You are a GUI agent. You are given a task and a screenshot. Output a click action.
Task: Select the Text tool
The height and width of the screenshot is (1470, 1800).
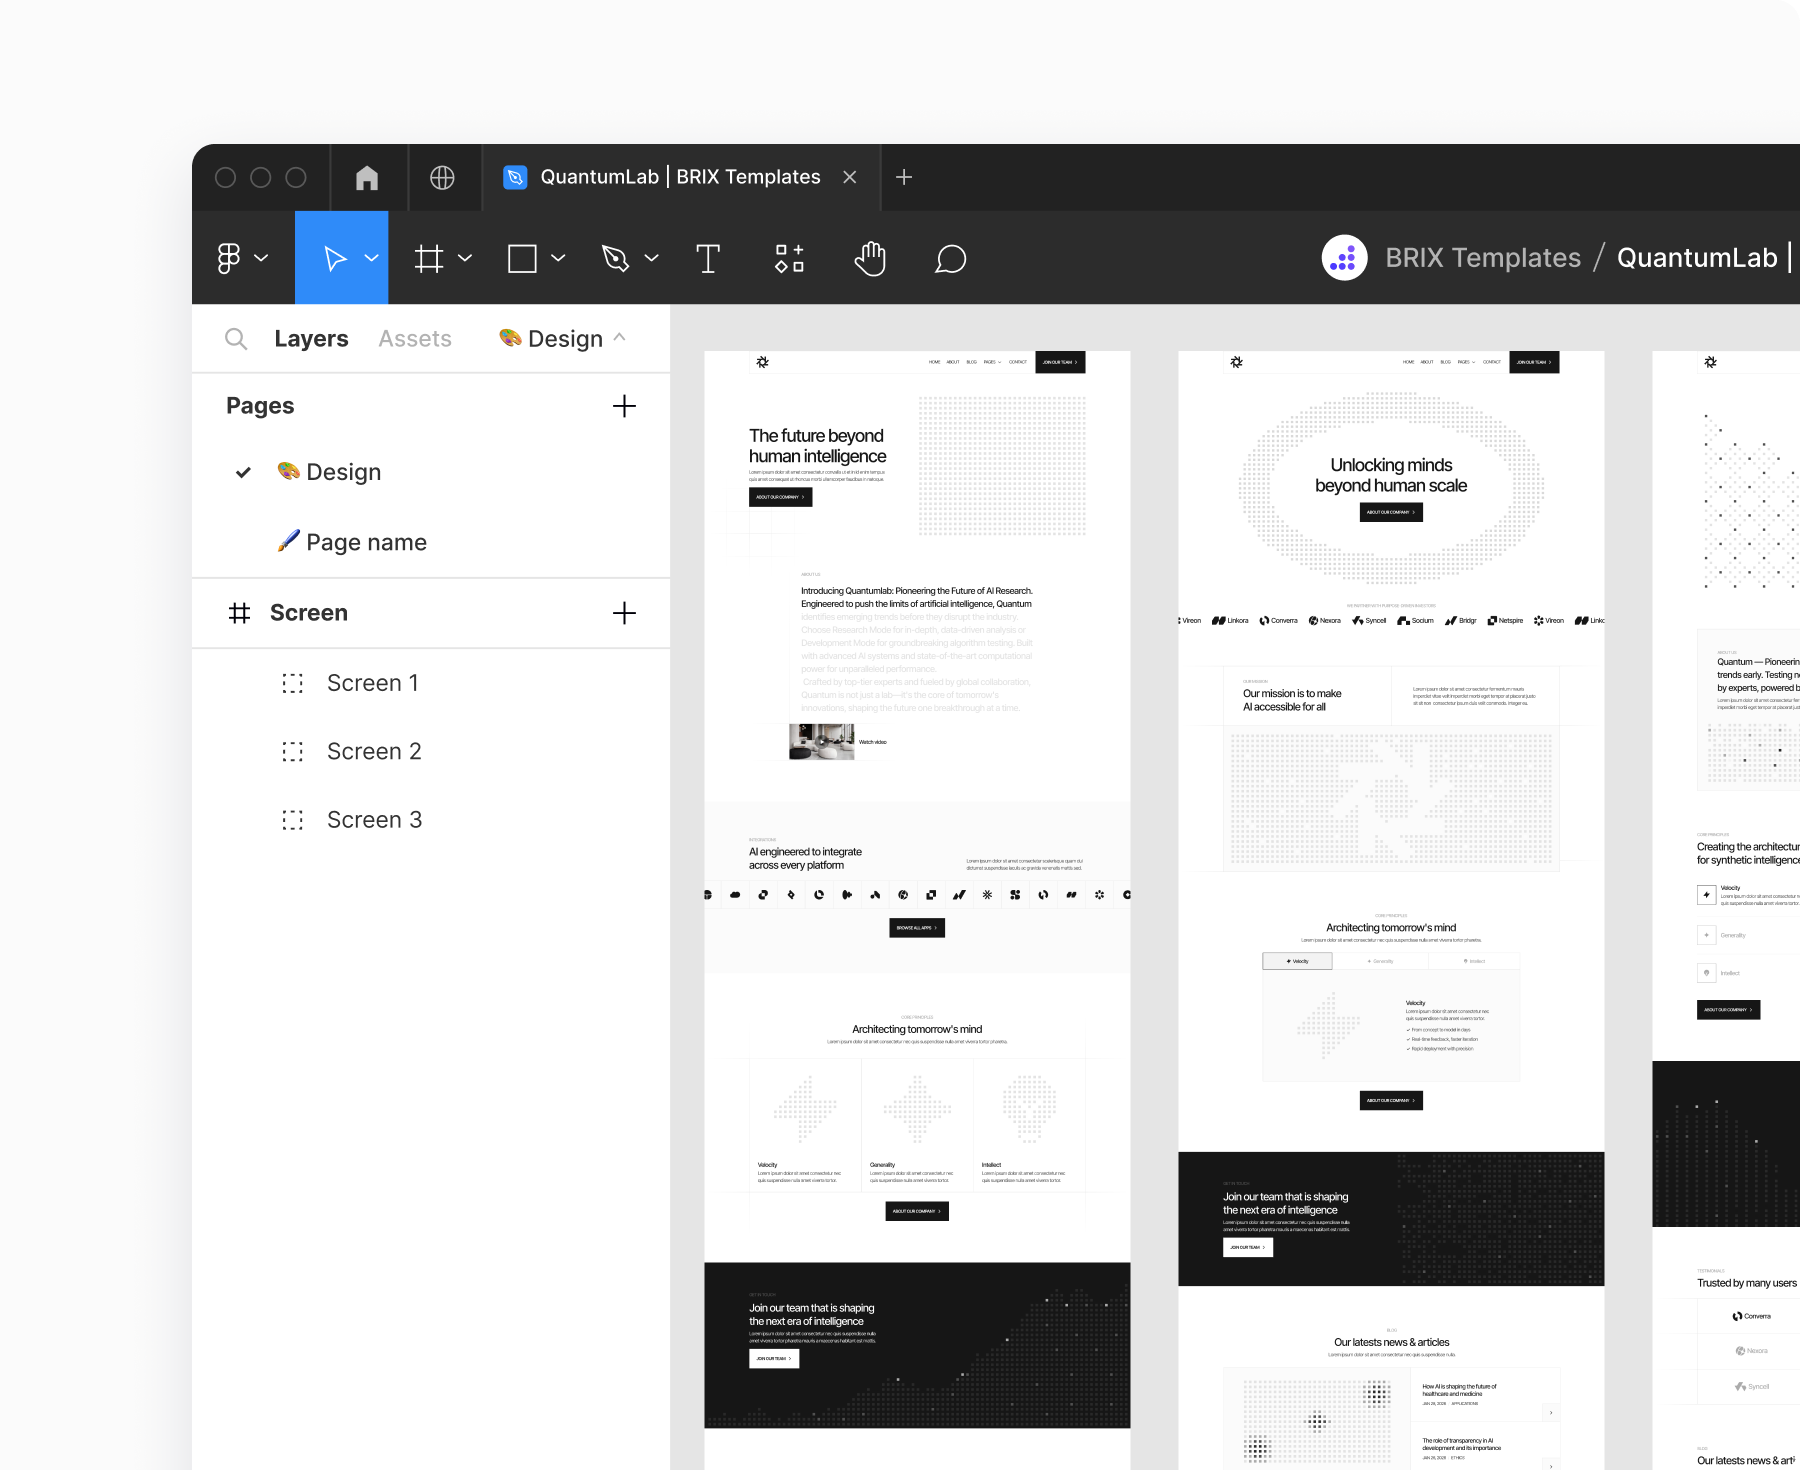tap(708, 258)
